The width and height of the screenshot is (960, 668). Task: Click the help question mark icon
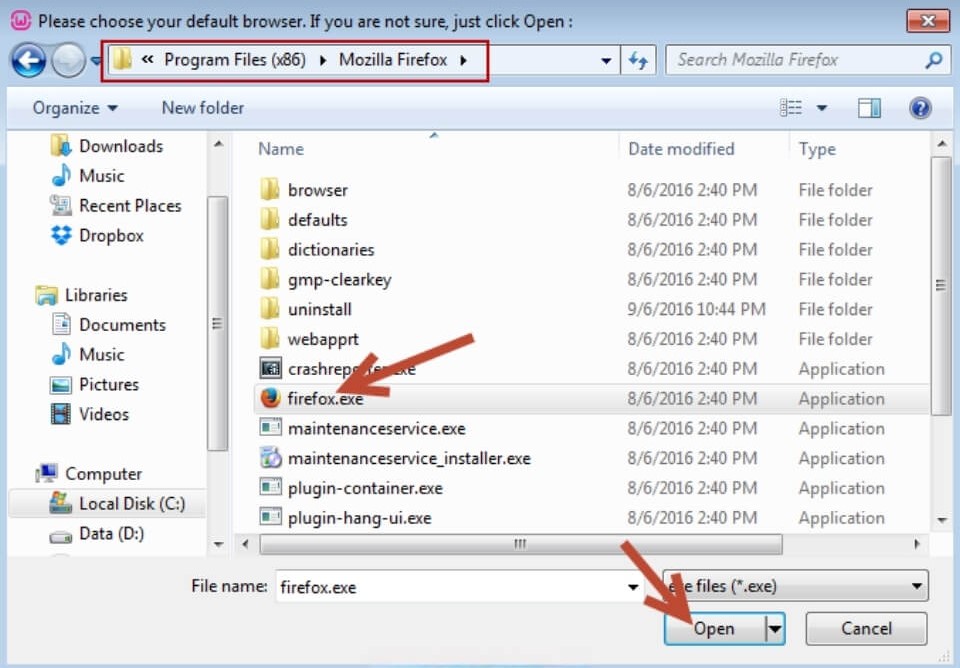pos(920,108)
